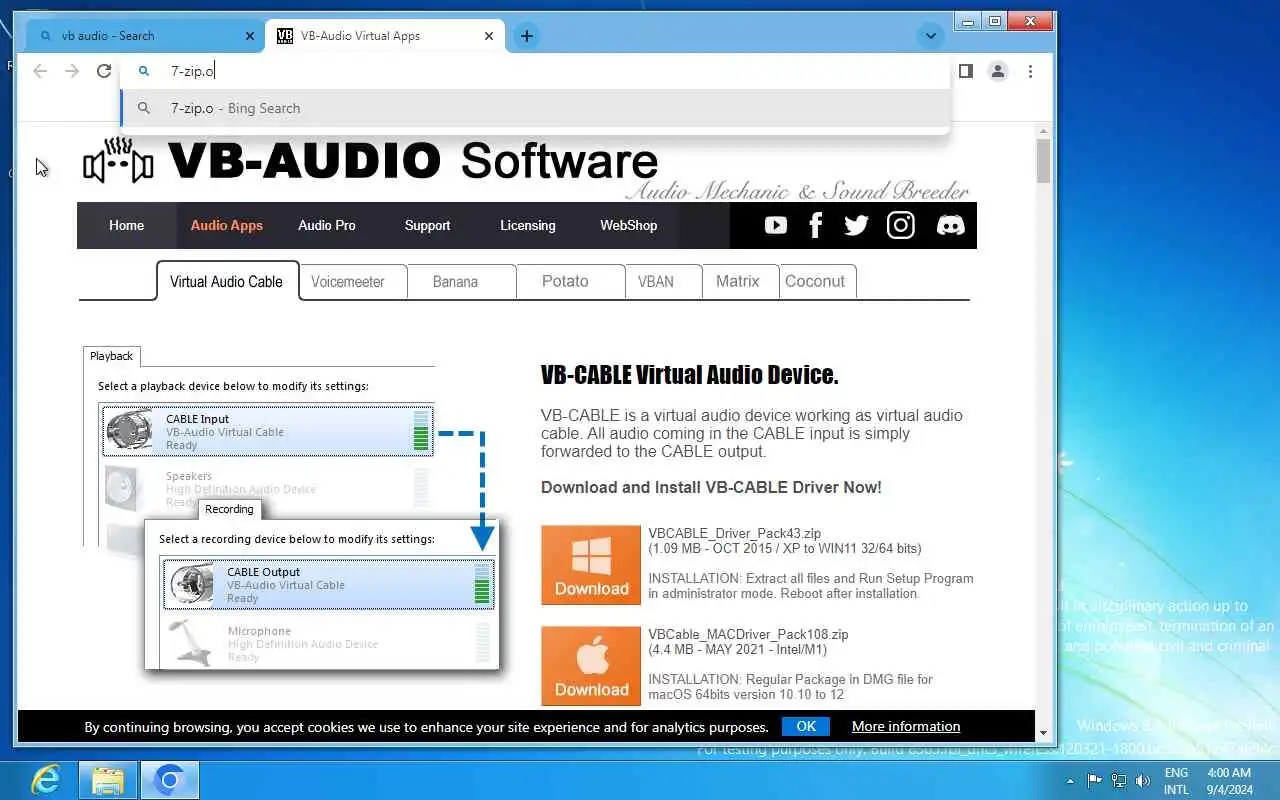Click the VBCable_MACDriver_Pack108.zip file name
The height and width of the screenshot is (800, 1280).
[748, 635]
